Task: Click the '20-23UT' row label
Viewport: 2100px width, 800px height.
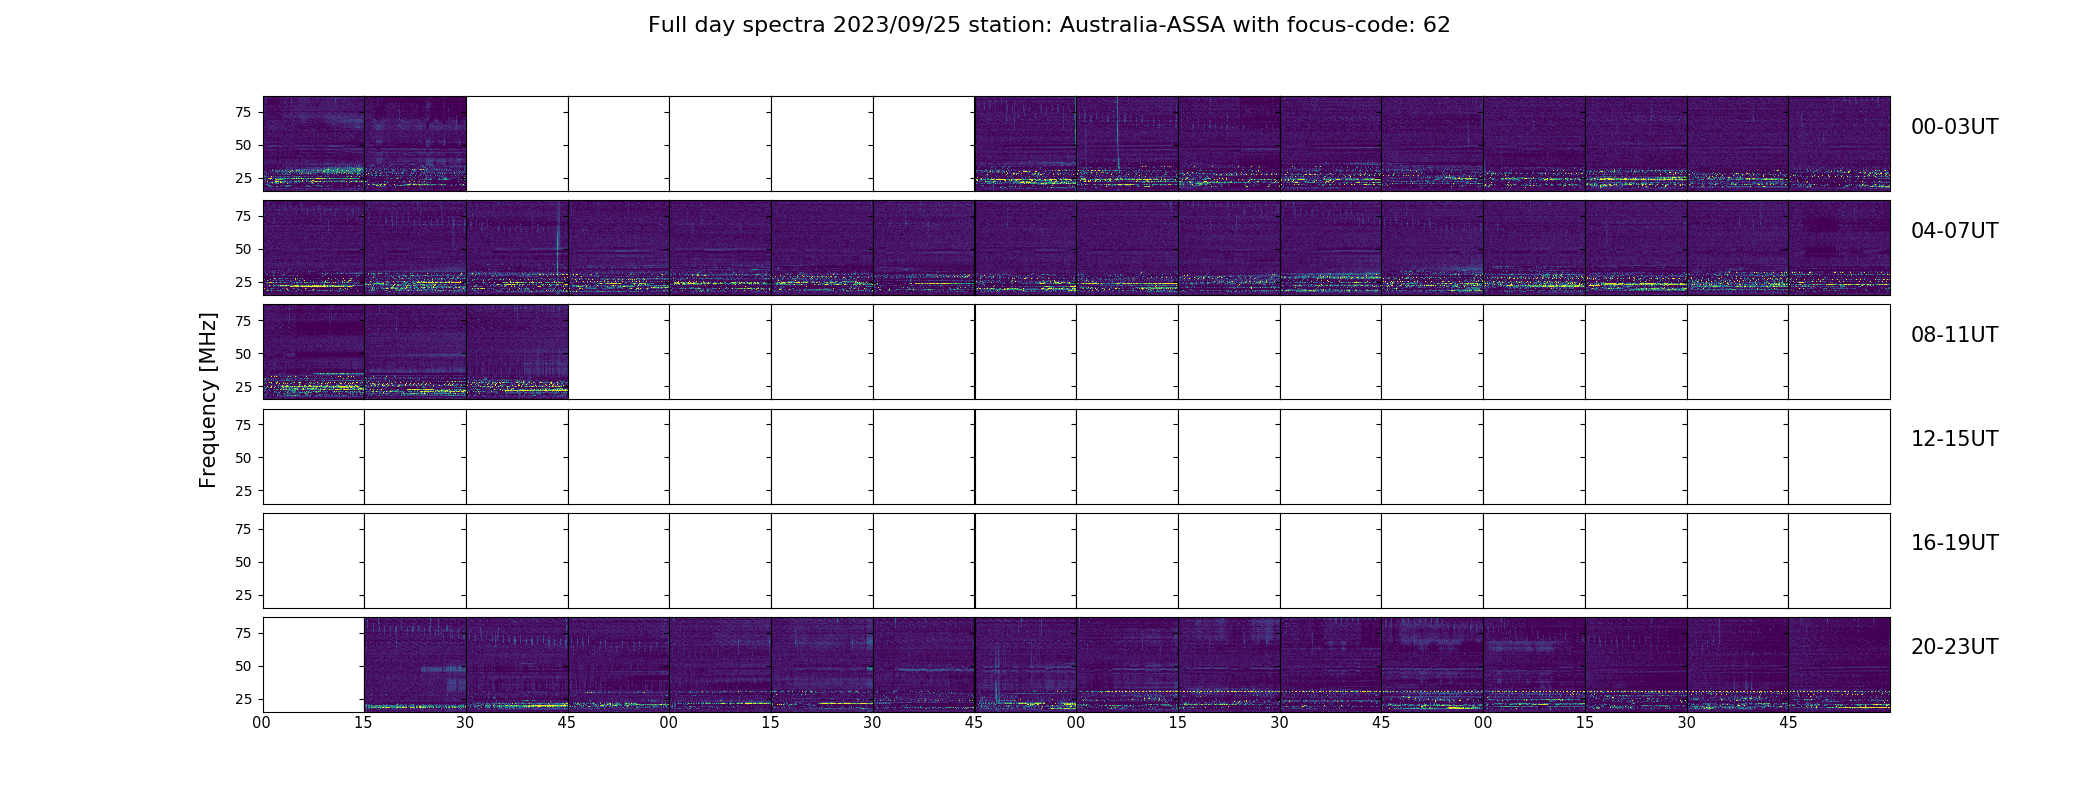Action: pyautogui.click(x=1954, y=647)
